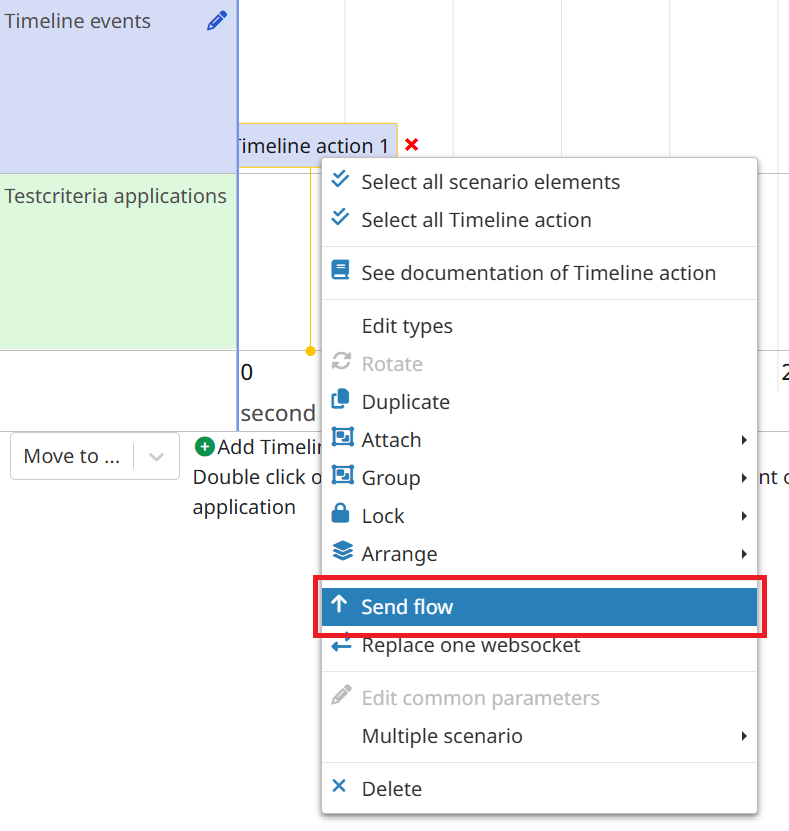
Task: Open See documentation of Timeline action
Action: pos(539,273)
